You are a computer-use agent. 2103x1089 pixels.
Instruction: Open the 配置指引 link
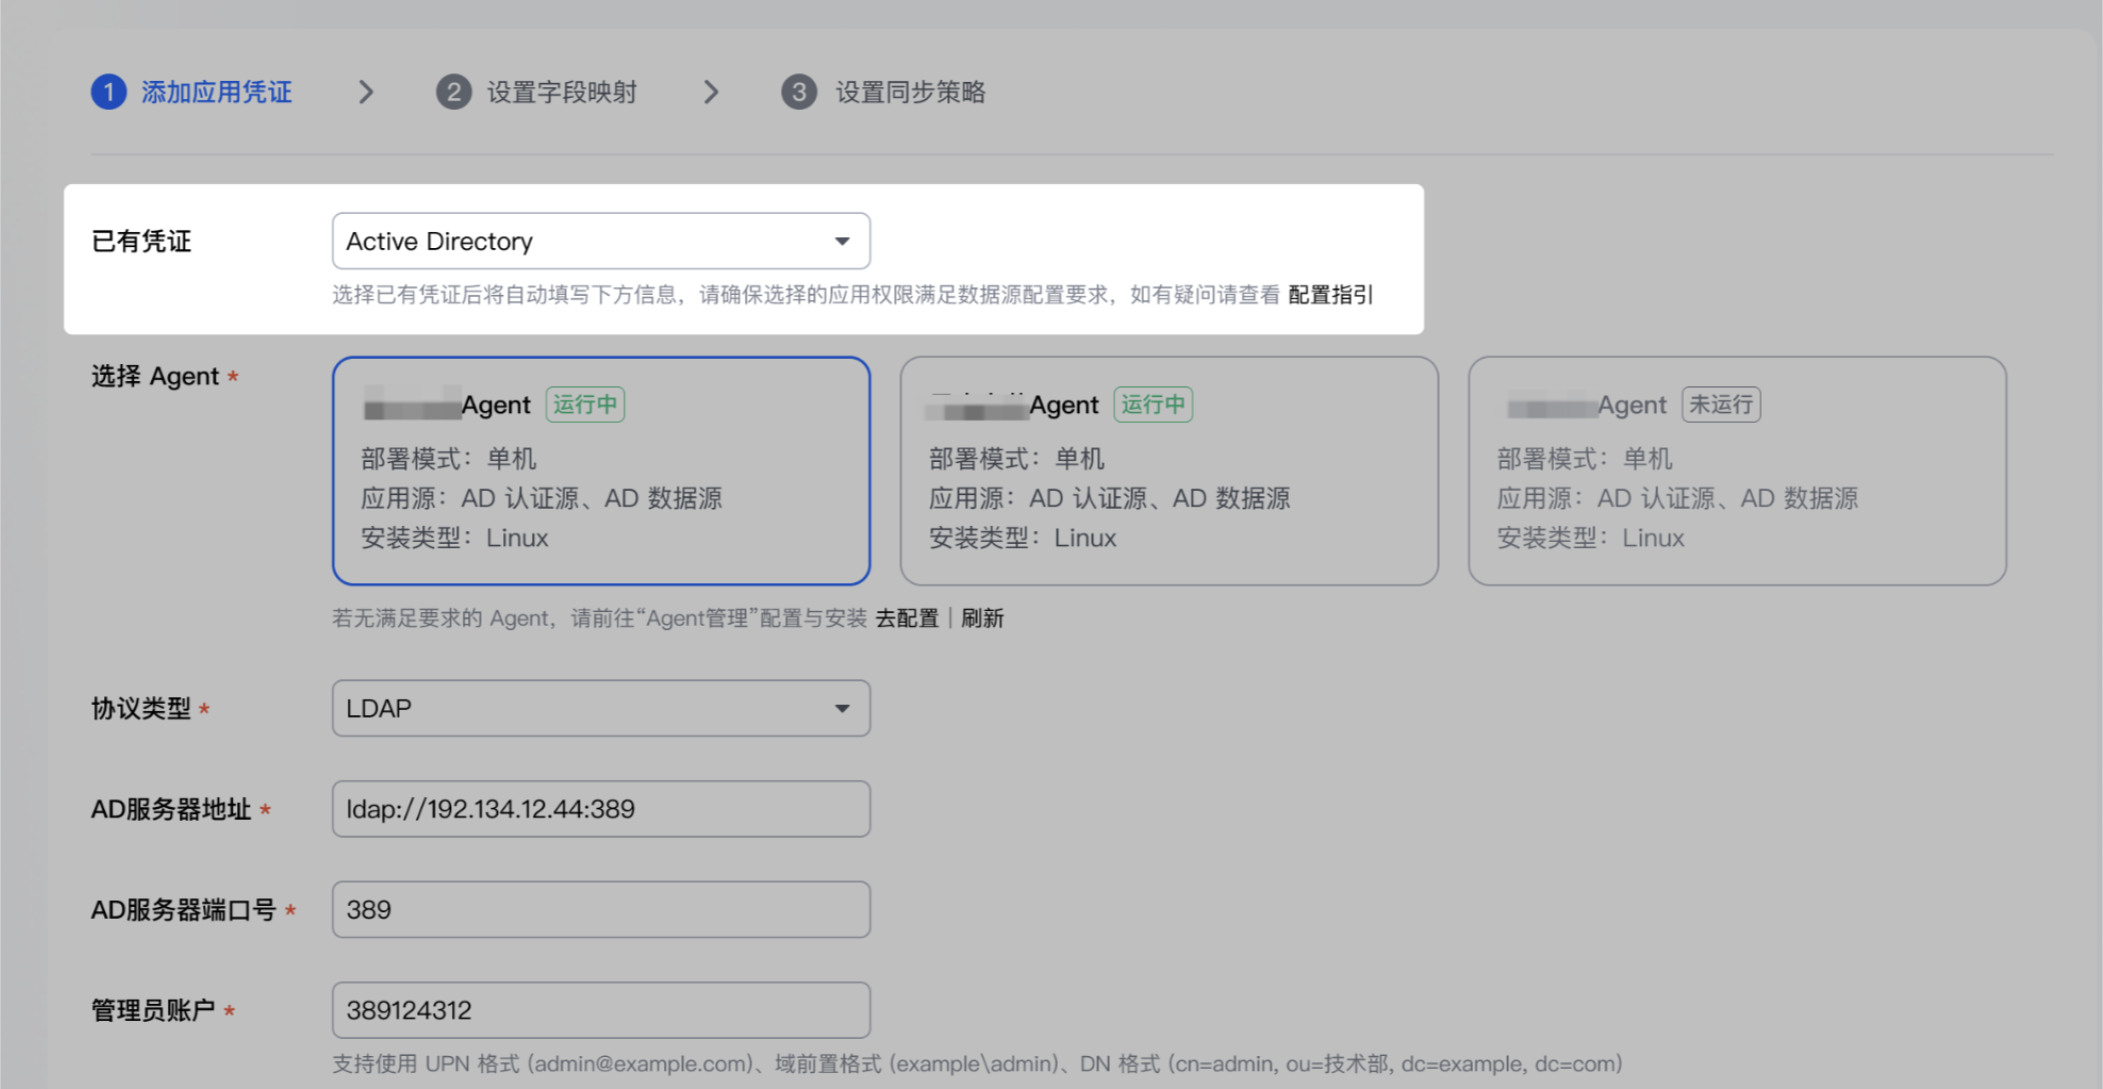(1331, 294)
